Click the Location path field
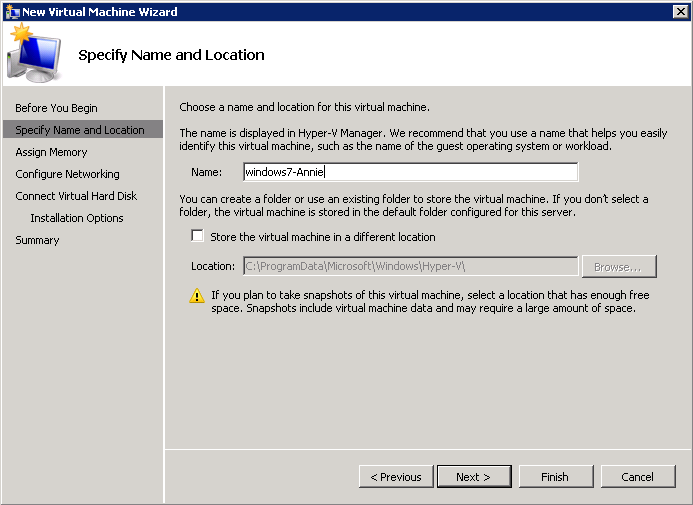This screenshot has width=693, height=505. tap(410, 267)
